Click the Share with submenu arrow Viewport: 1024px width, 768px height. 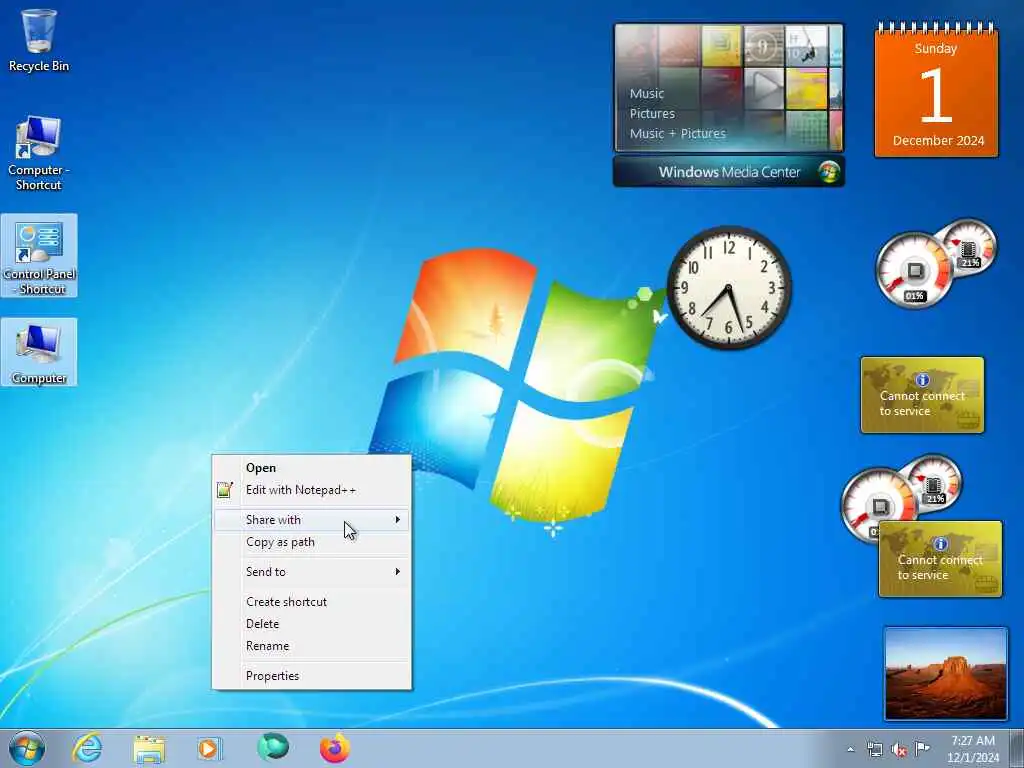397,520
